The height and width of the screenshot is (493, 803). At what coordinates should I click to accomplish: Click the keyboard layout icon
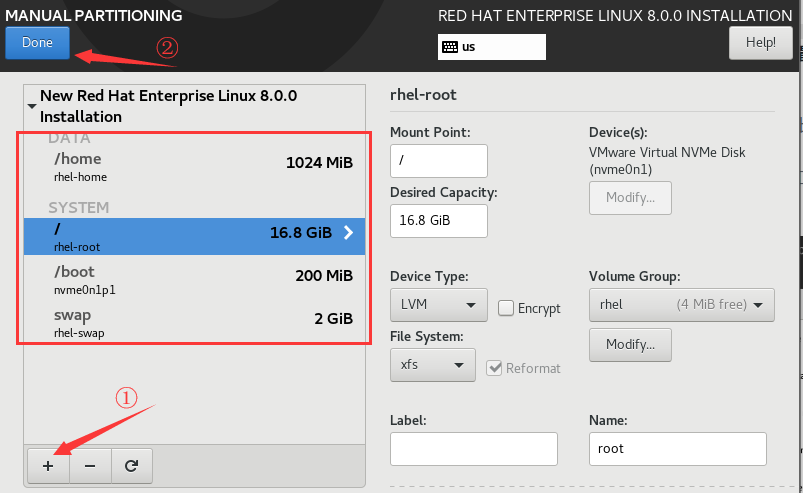(450, 47)
